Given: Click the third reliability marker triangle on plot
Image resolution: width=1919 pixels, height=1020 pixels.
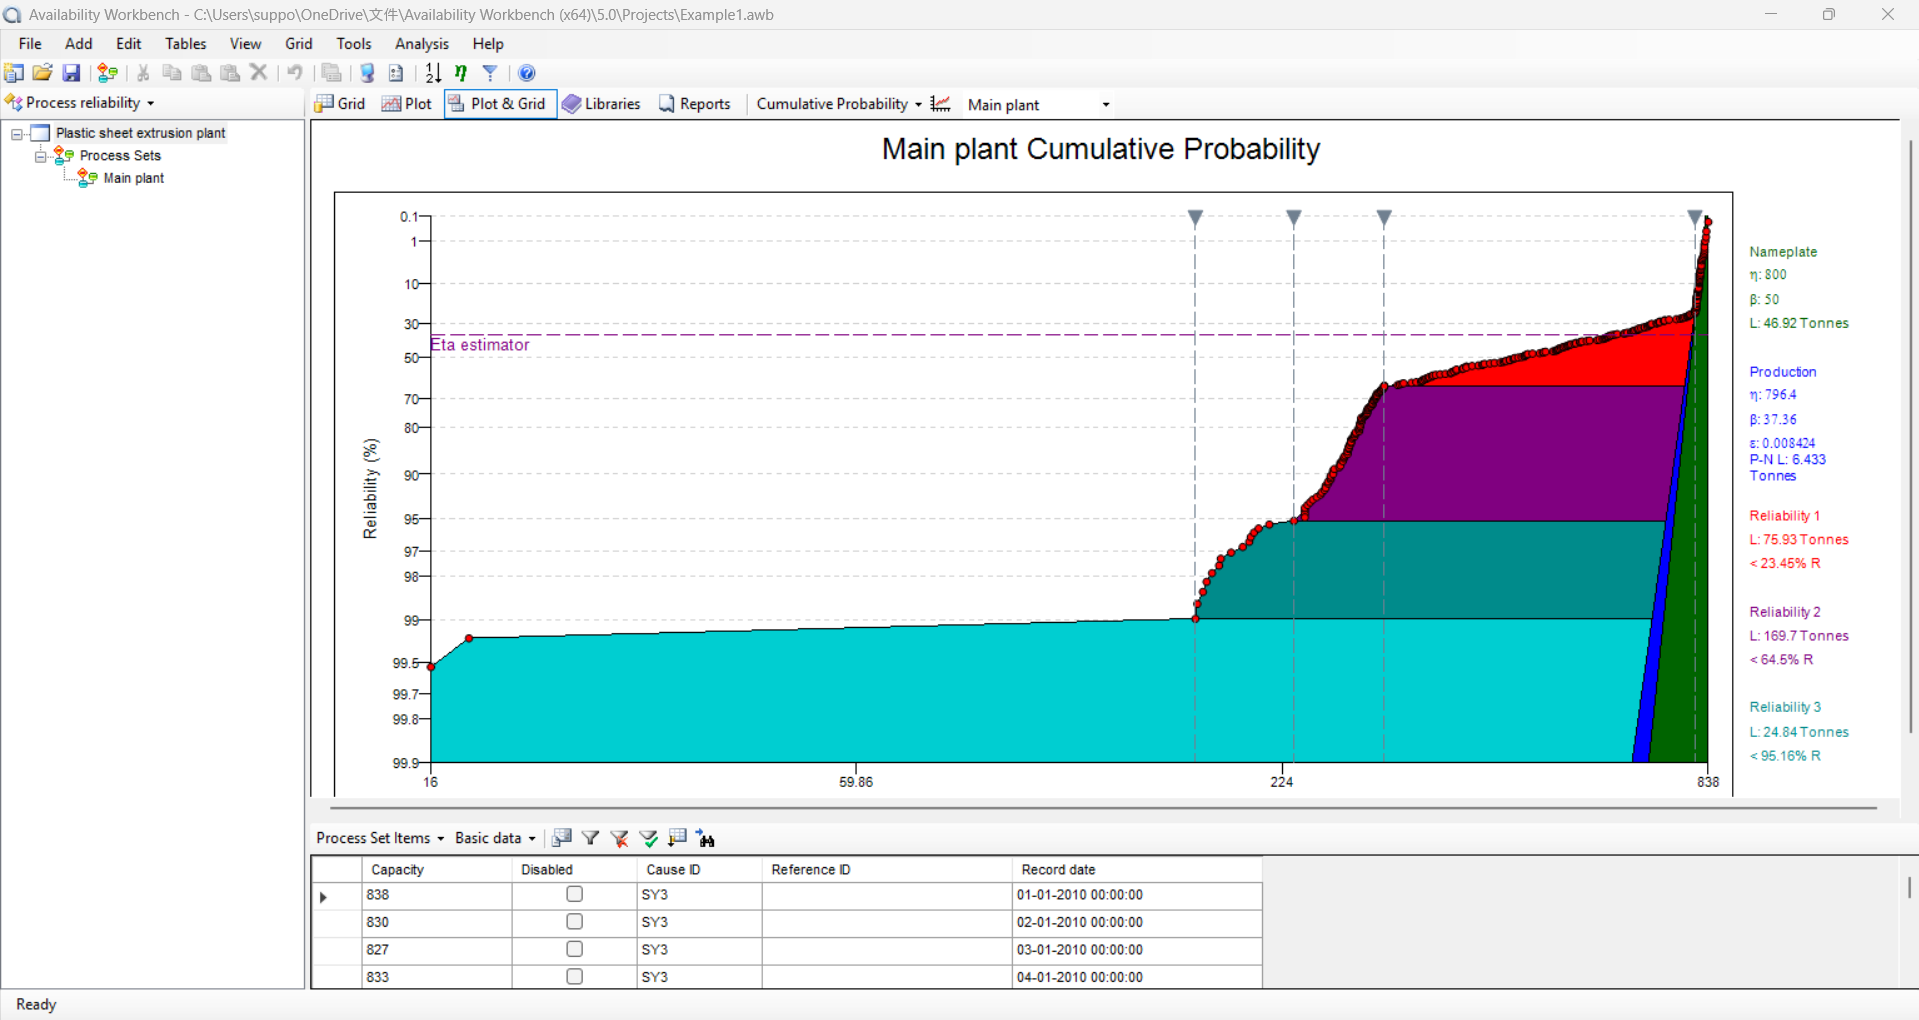Looking at the screenshot, I should coord(1384,218).
